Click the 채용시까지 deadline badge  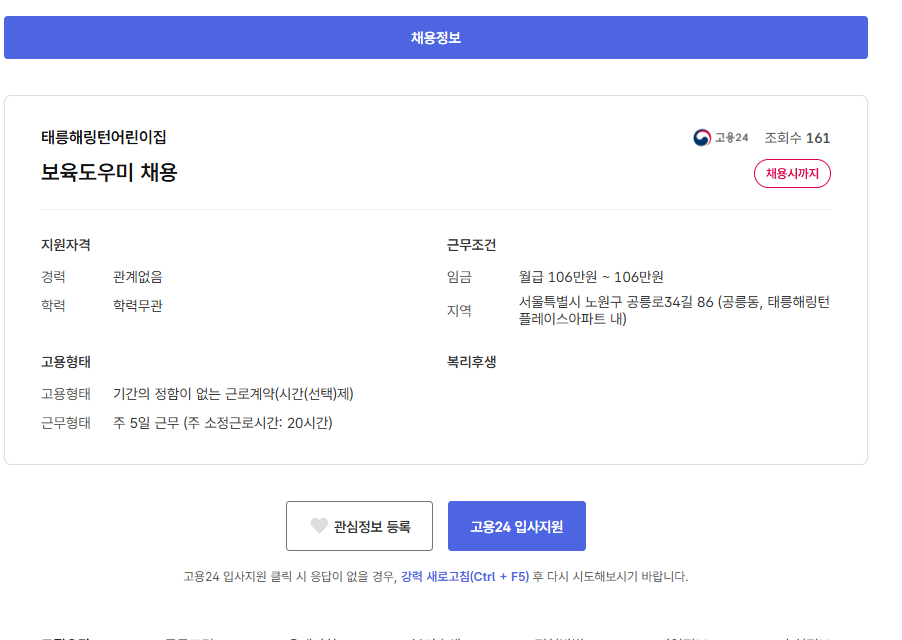click(x=792, y=174)
